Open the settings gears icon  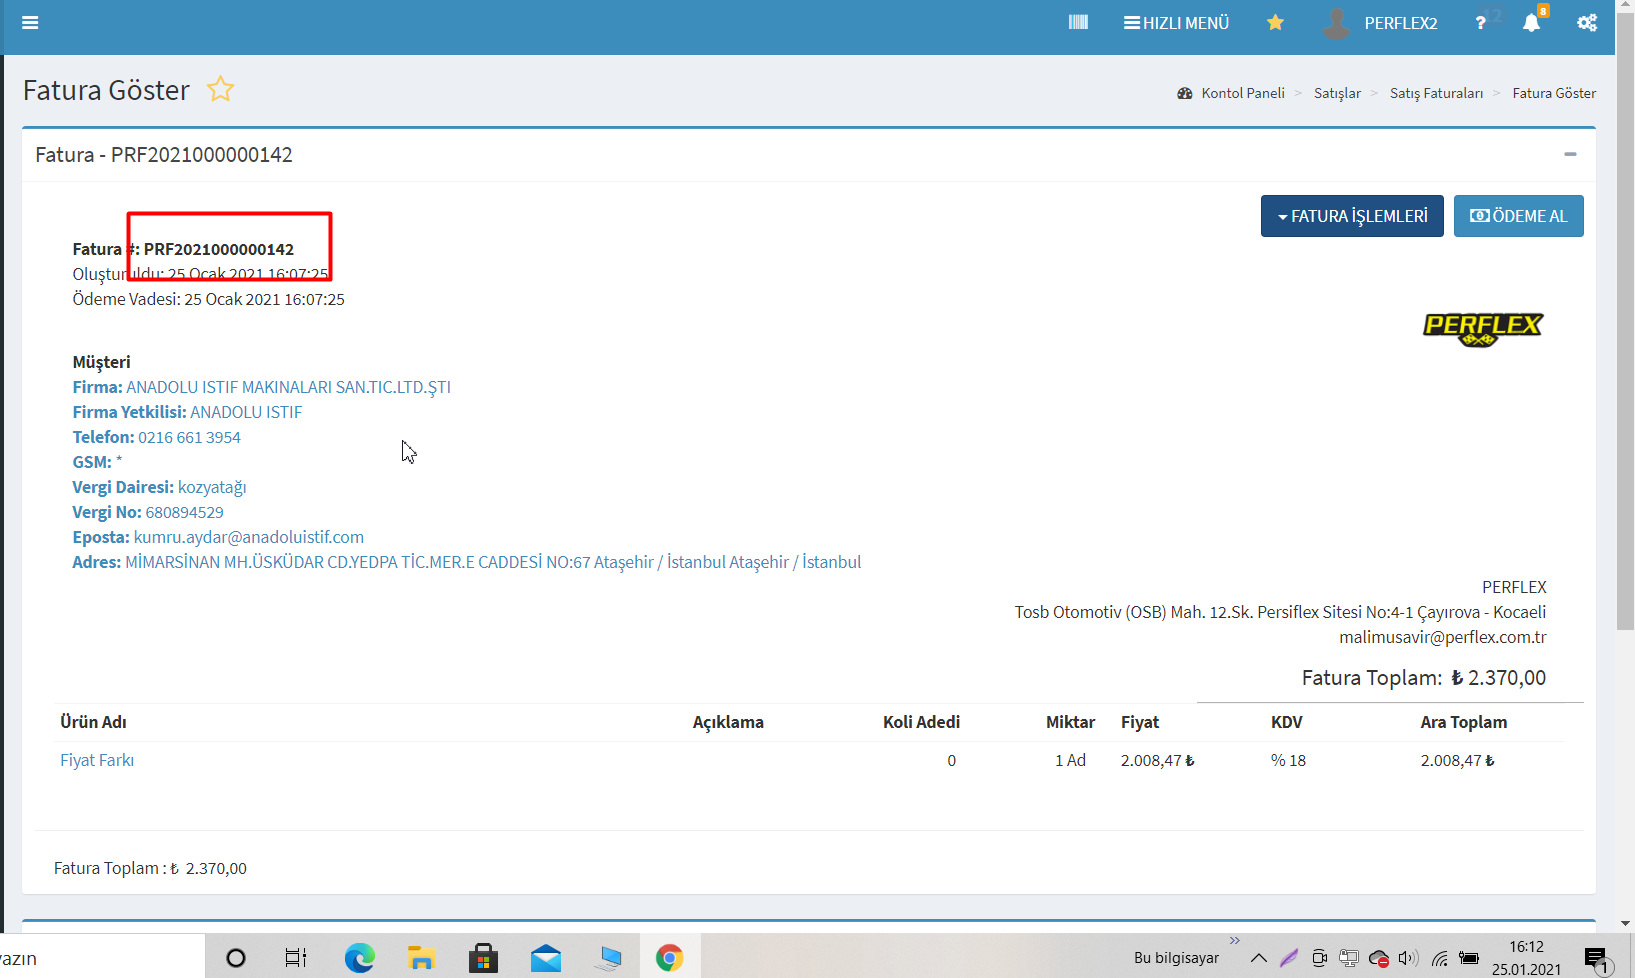[1587, 23]
